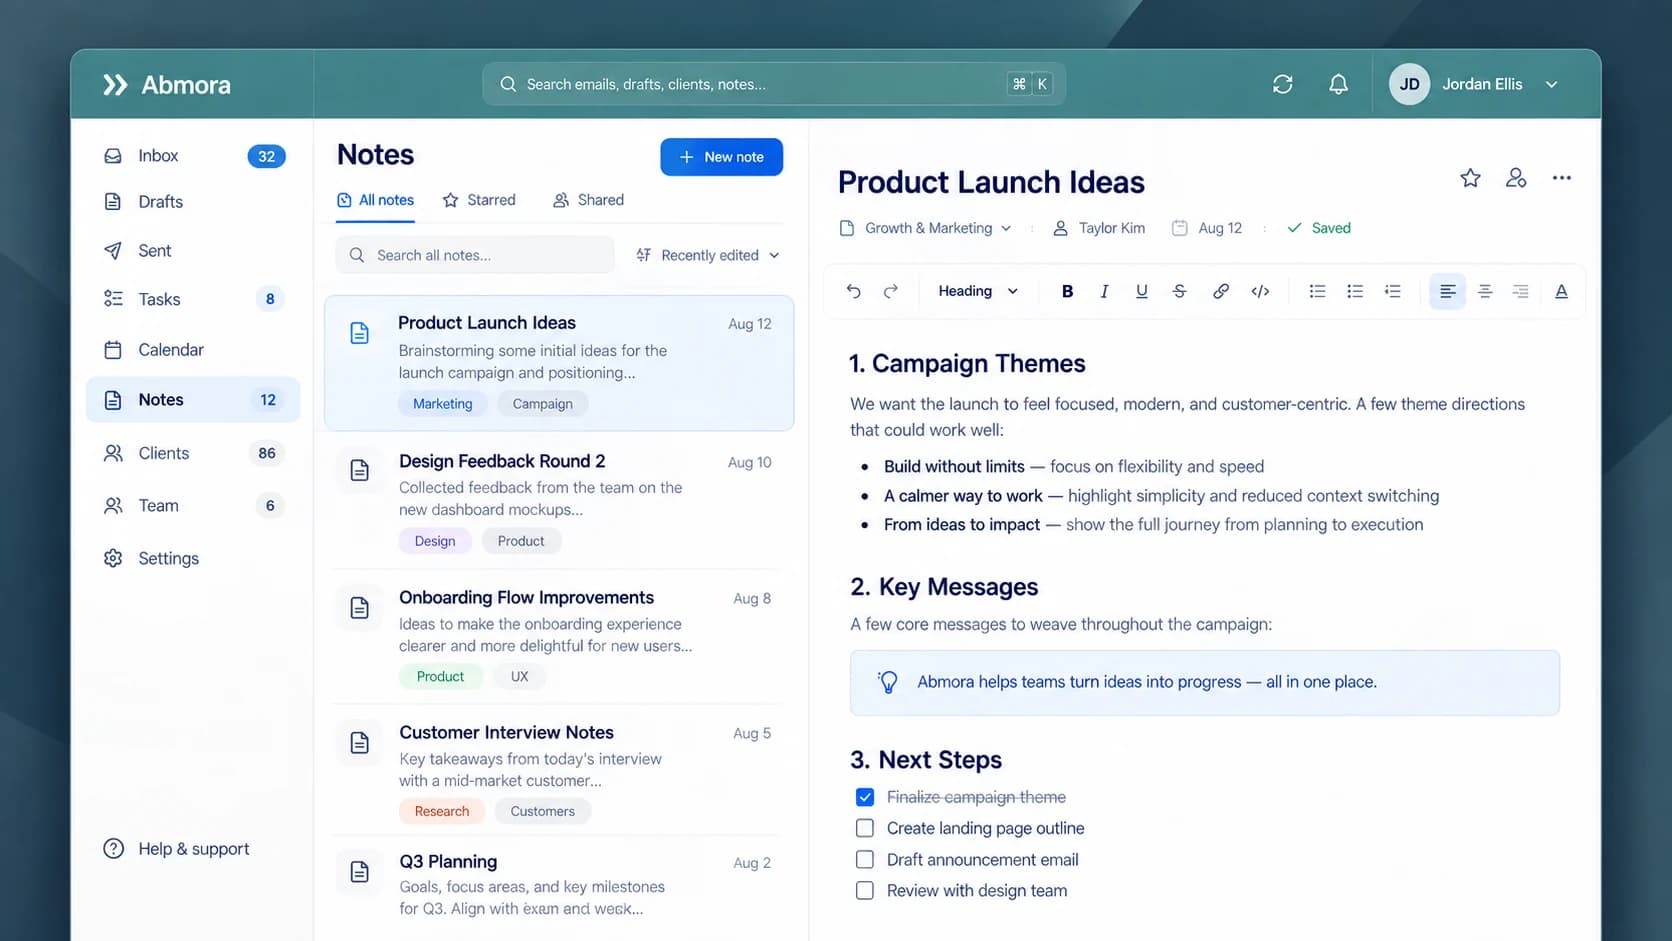
Task: Click the undo arrow in editor toolbar
Action: pos(853,291)
